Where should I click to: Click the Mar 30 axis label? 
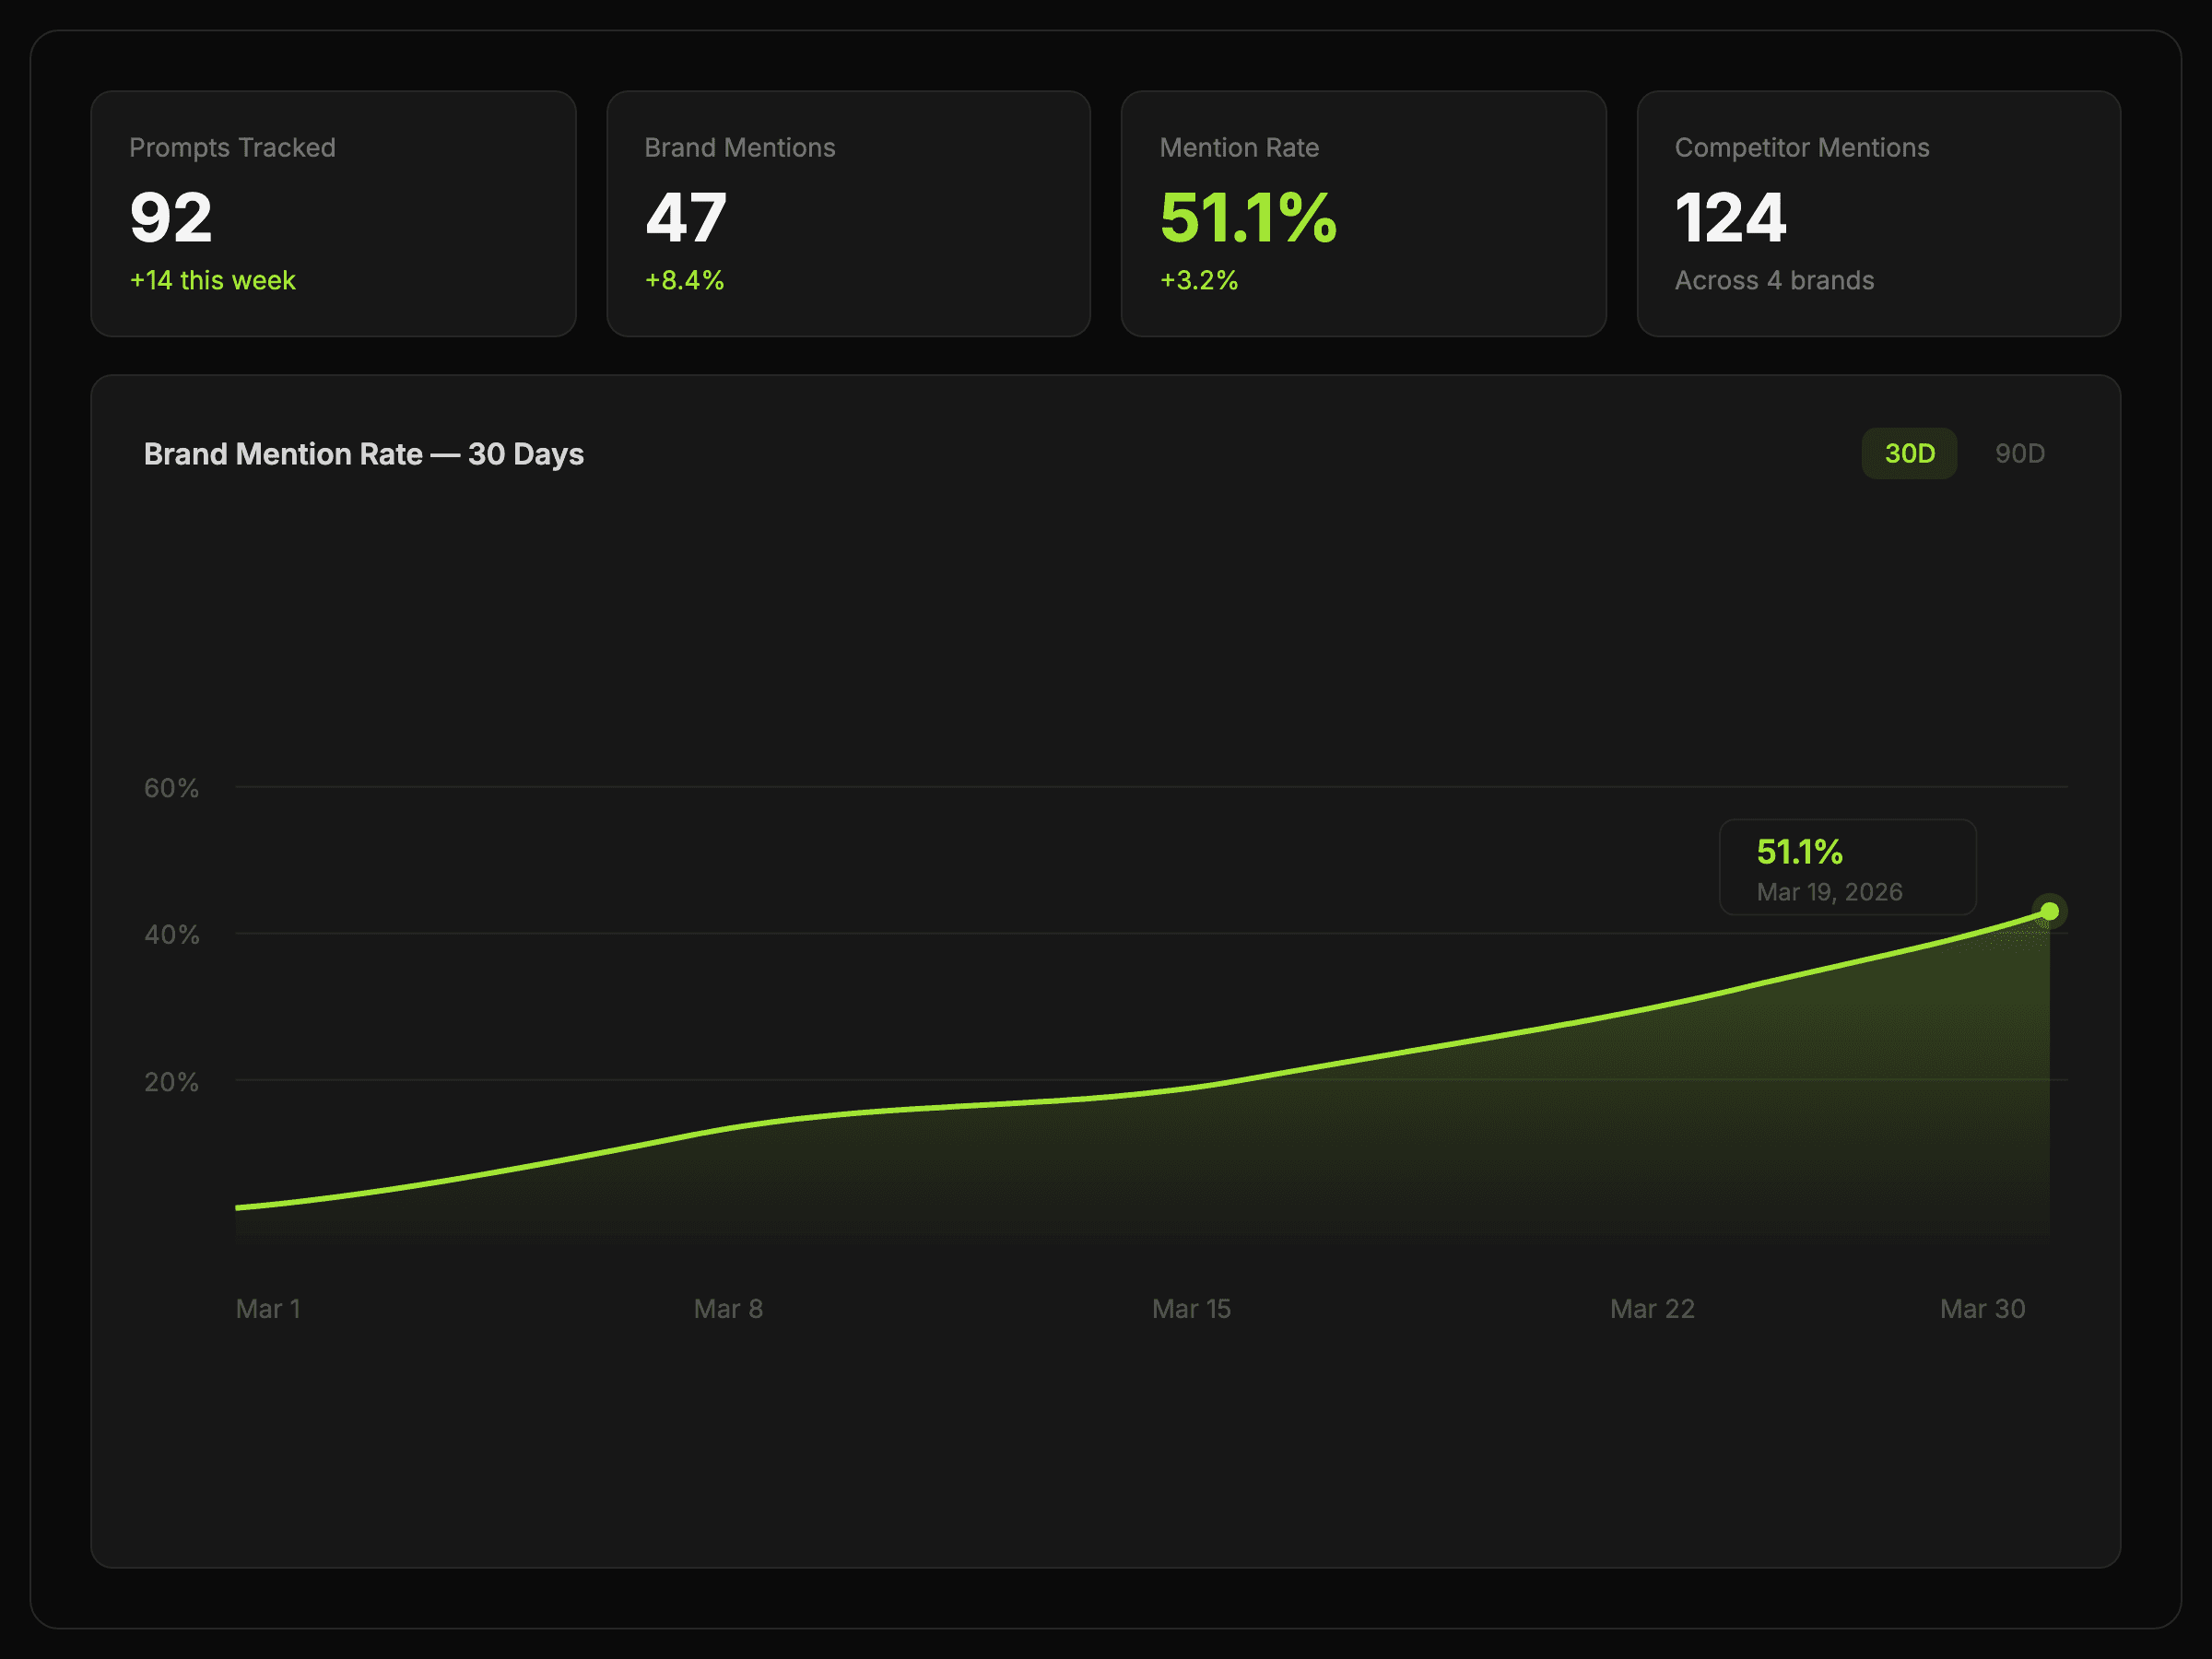(x=1982, y=1309)
